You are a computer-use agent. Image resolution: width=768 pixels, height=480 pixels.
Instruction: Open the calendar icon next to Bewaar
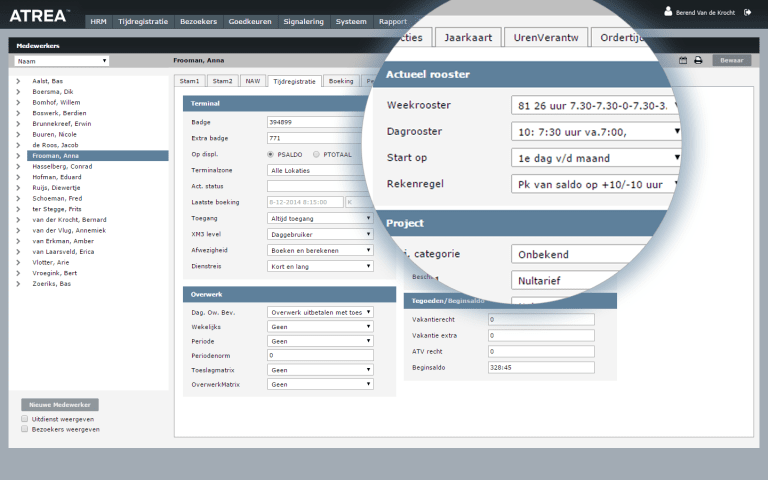tap(683, 60)
